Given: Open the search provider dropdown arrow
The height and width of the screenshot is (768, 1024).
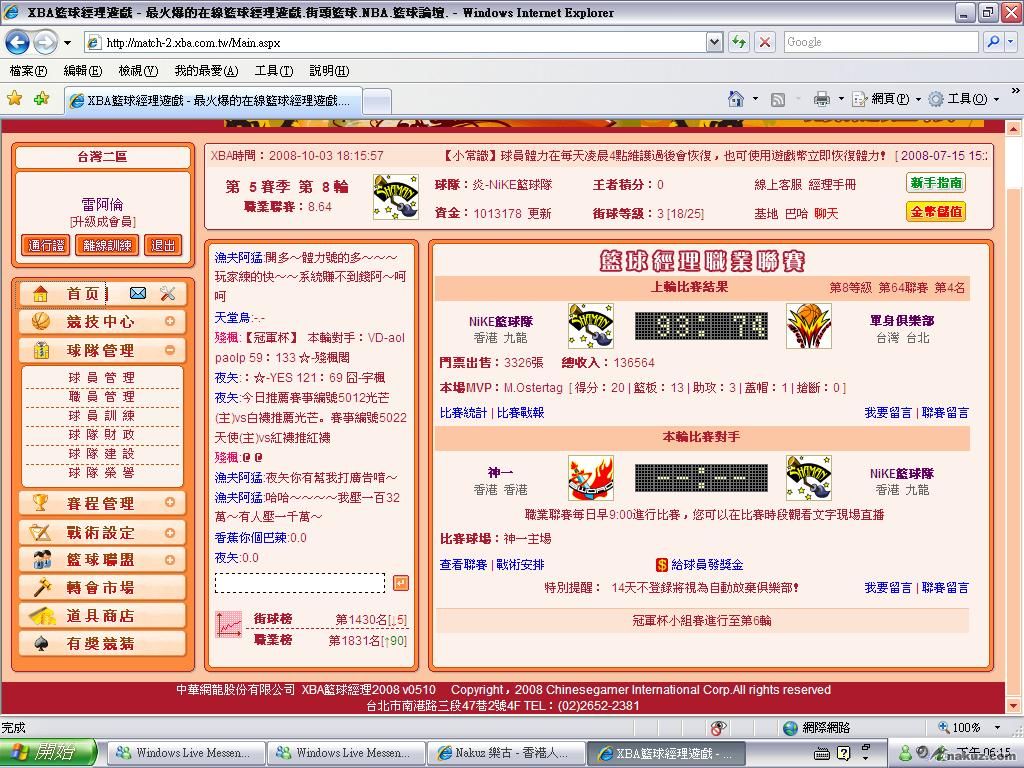Looking at the screenshot, I should tap(1010, 42).
